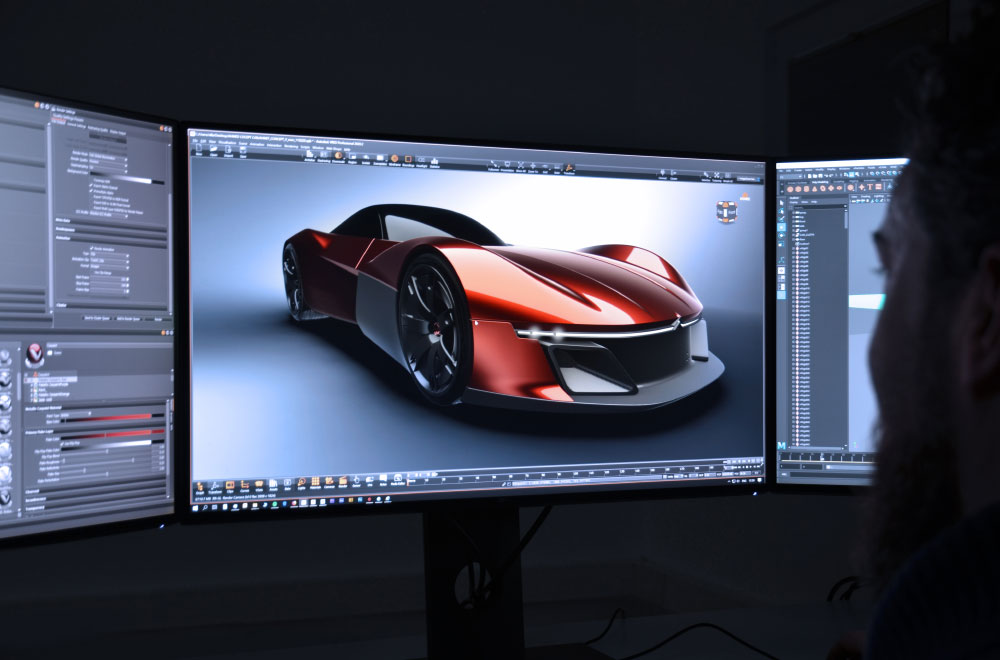Toggle the Headlight toolbar icon
Viewport: 1000px width, 660px height.
(422, 161)
